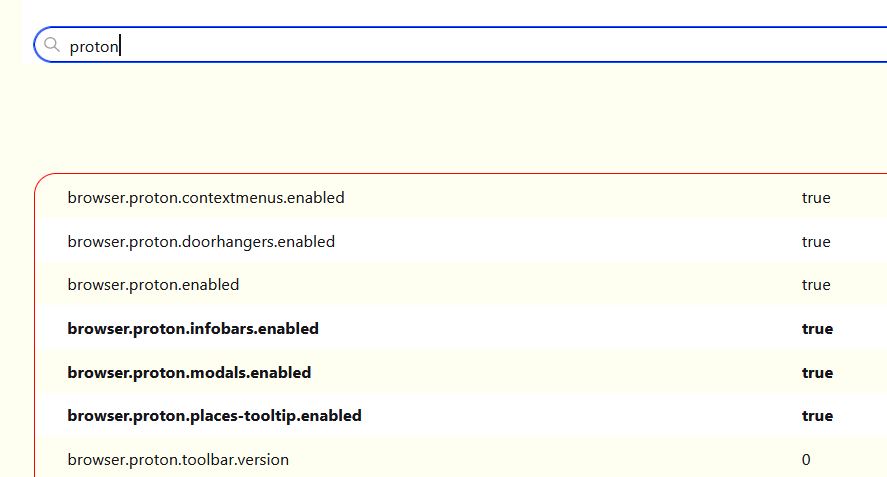Focus the empty area of the search field
This screenshot has width=887, height=477.
pyautogui.click(x=500, y=45)
